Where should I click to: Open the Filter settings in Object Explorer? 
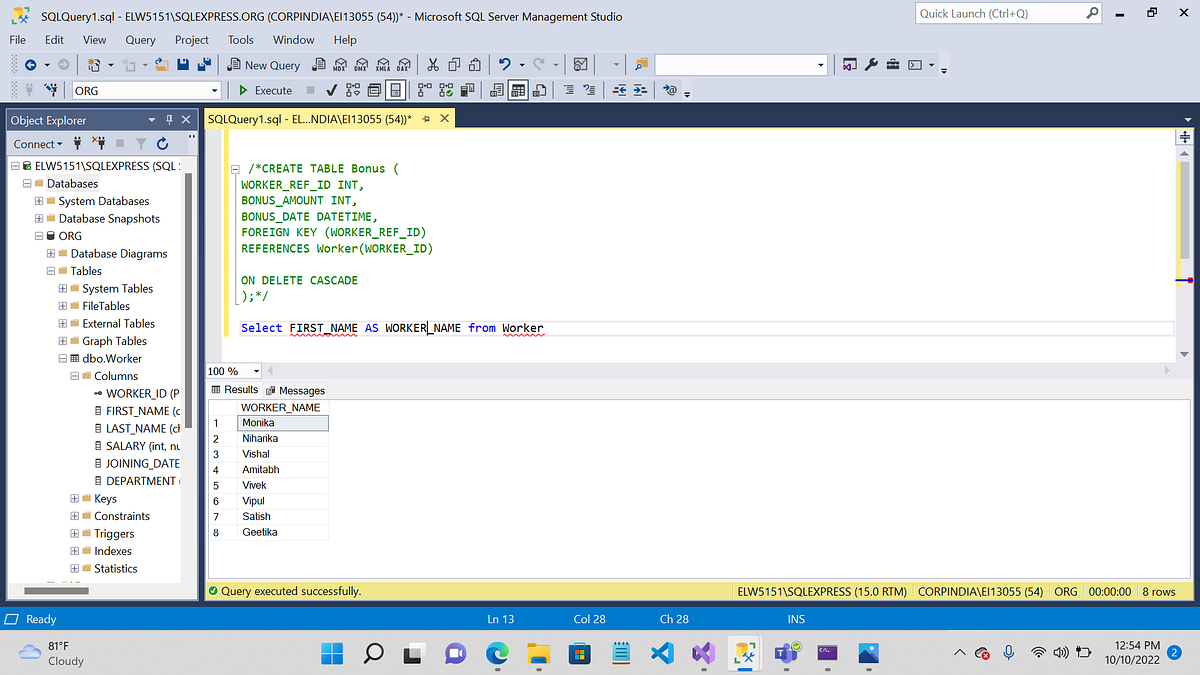(140, 143)
